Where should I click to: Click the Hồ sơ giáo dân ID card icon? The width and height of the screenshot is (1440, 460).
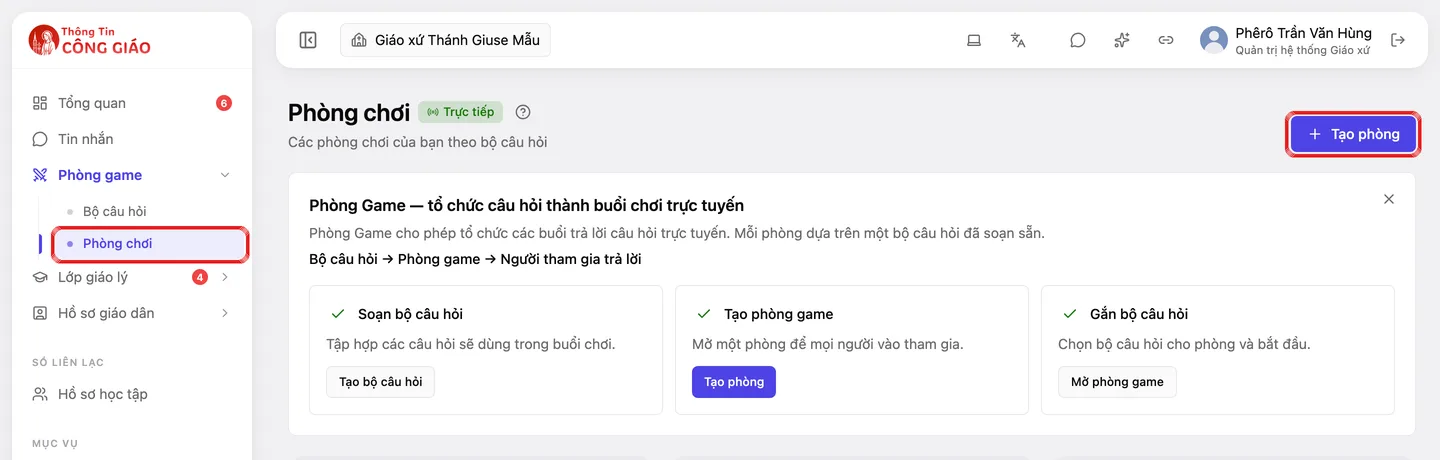(40, 313)
